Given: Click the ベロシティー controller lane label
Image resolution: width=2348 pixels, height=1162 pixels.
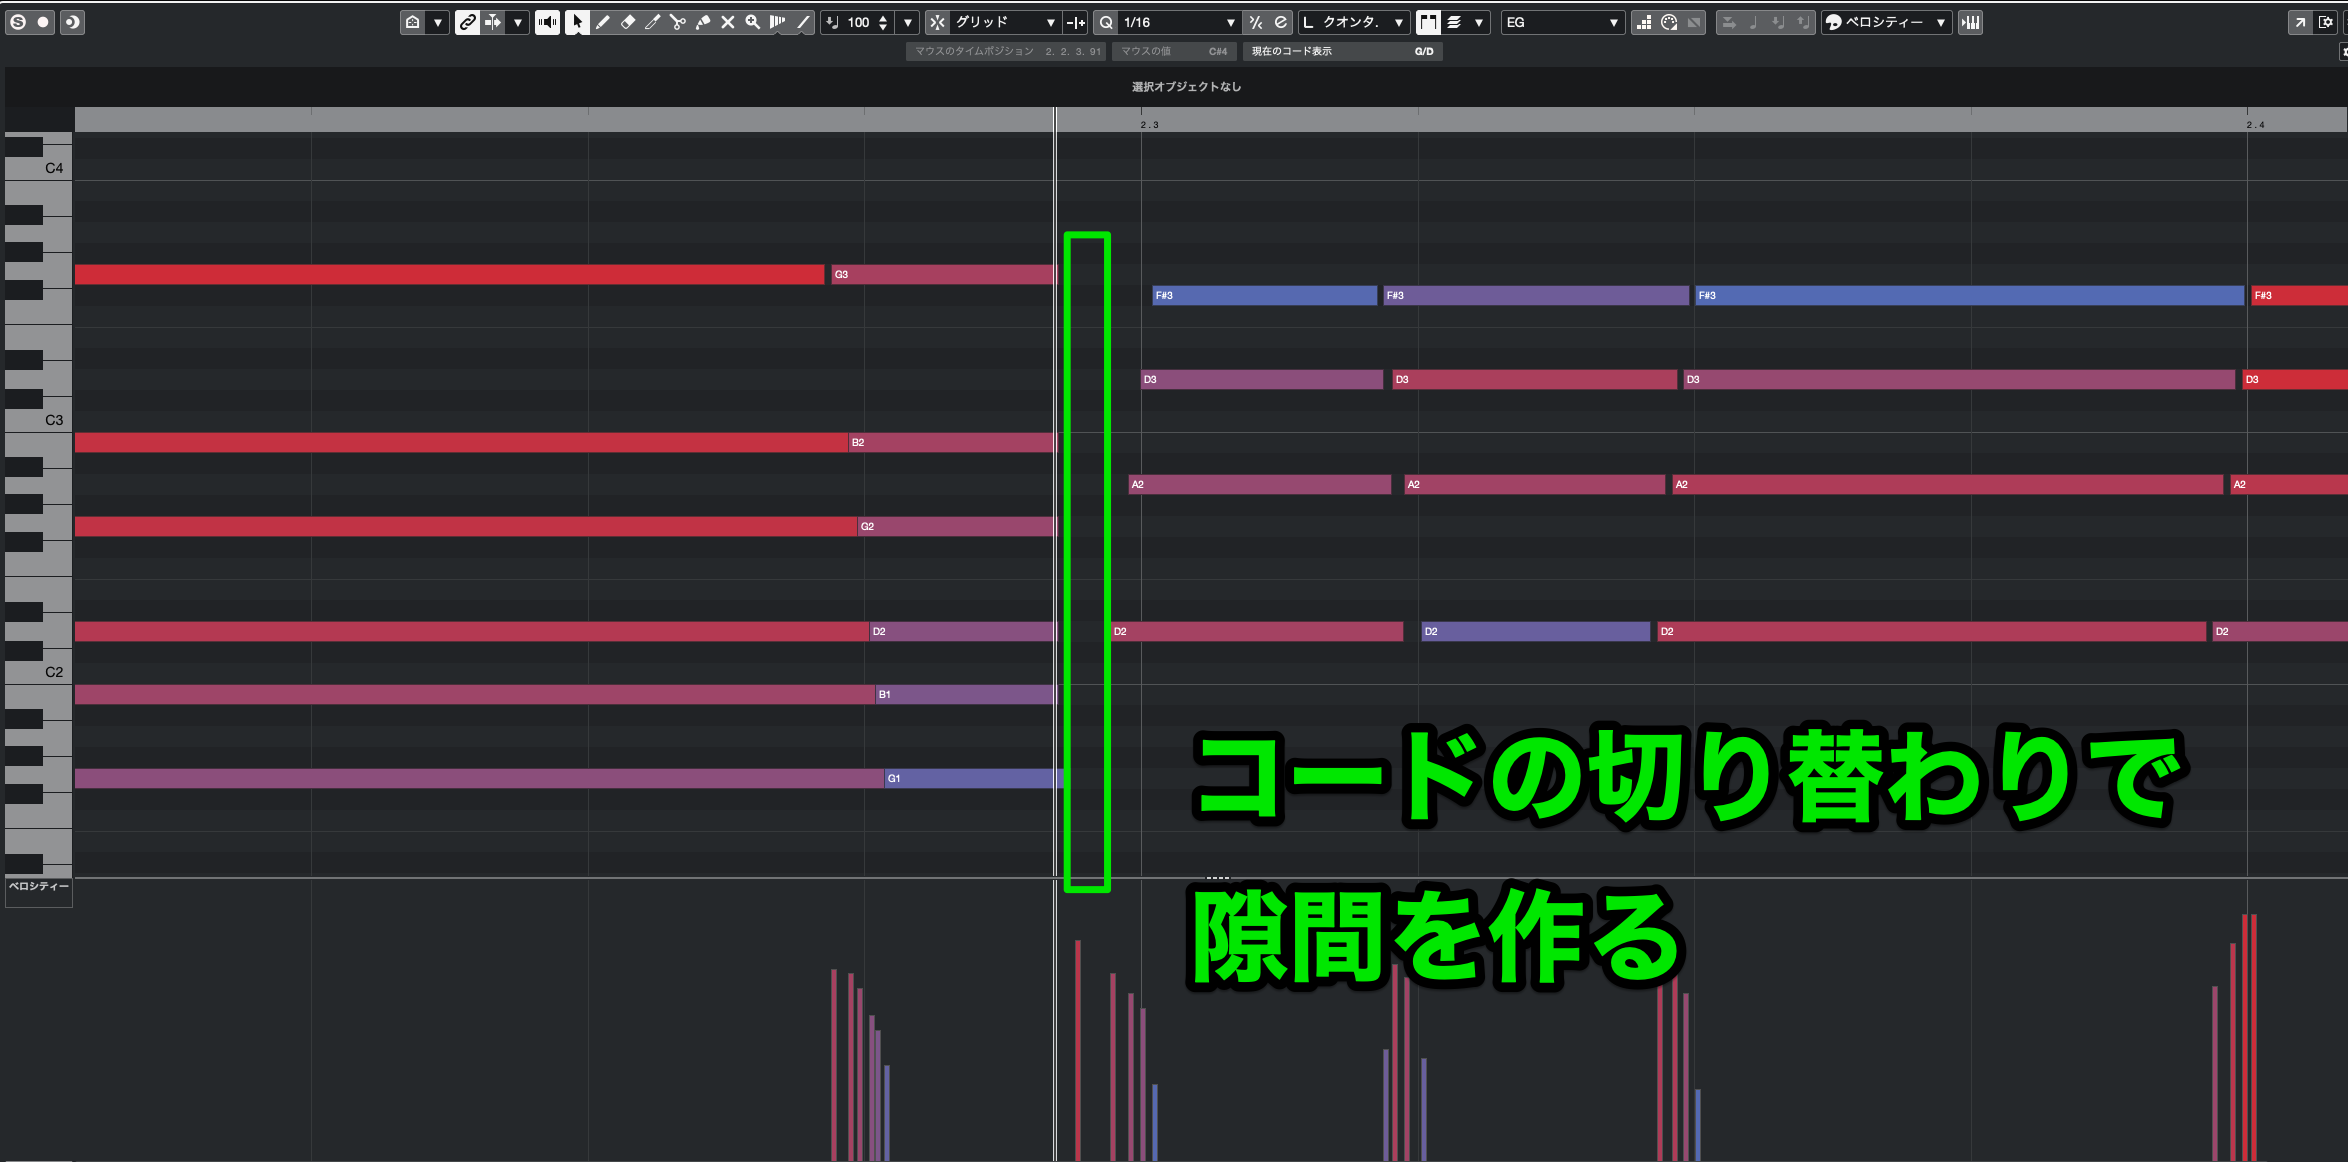Looking at the screenshot, I should pyautogui.click(x=39, y=886).
